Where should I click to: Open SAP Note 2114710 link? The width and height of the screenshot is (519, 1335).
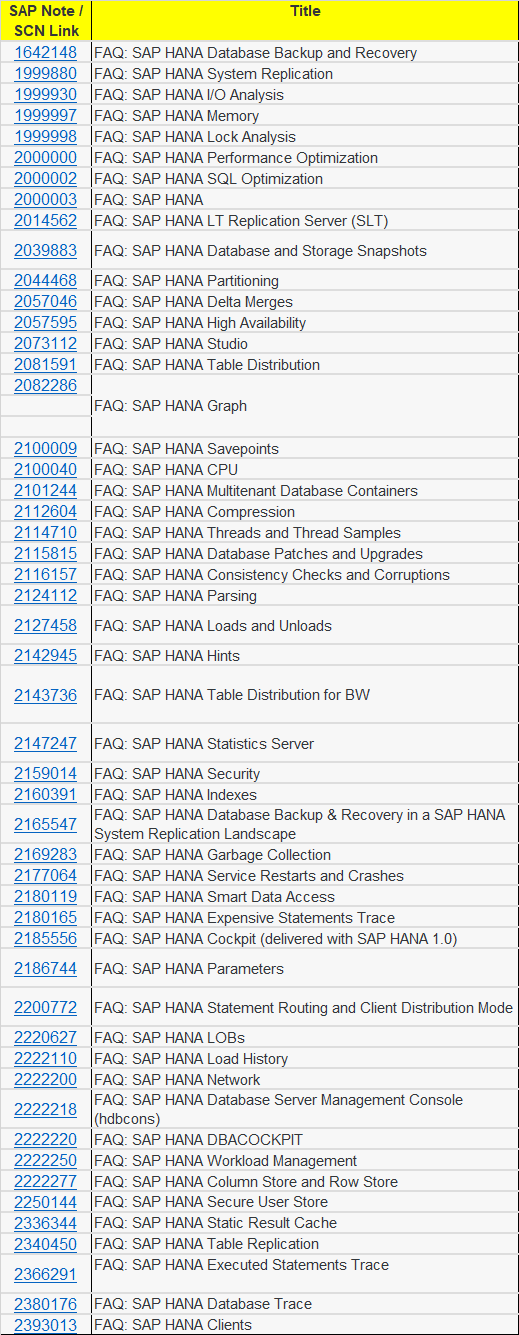(45, 533)
